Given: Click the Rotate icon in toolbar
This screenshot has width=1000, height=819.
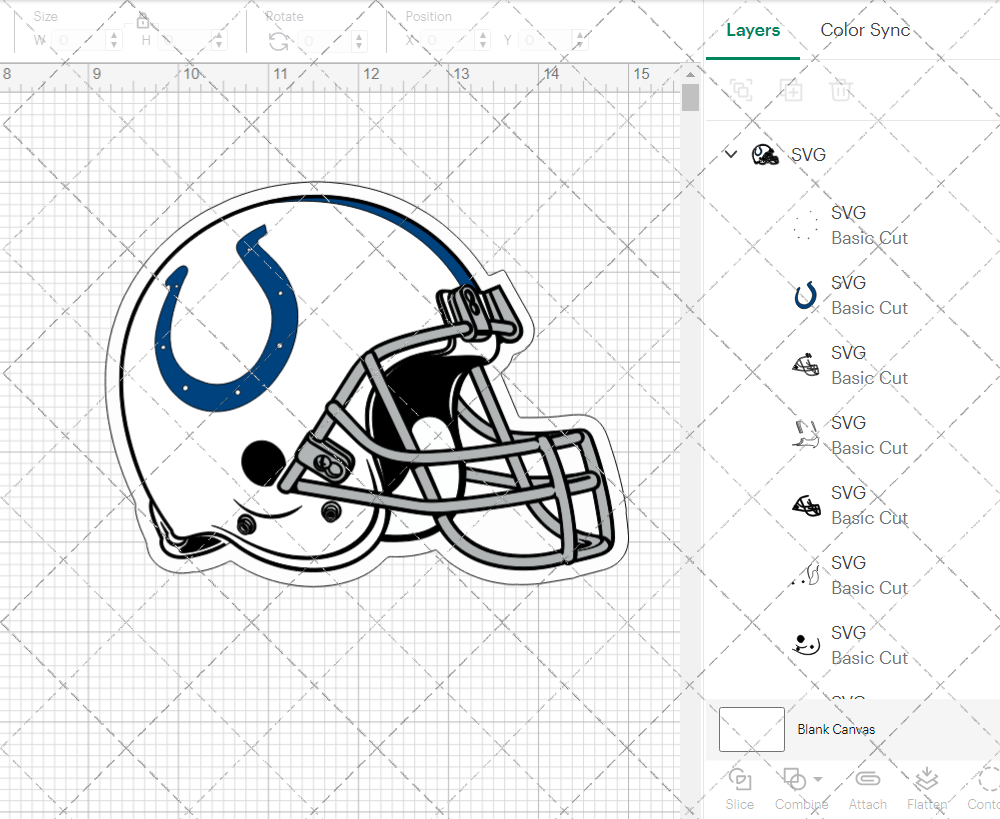Looking at the screenshot, I should 279,41.
